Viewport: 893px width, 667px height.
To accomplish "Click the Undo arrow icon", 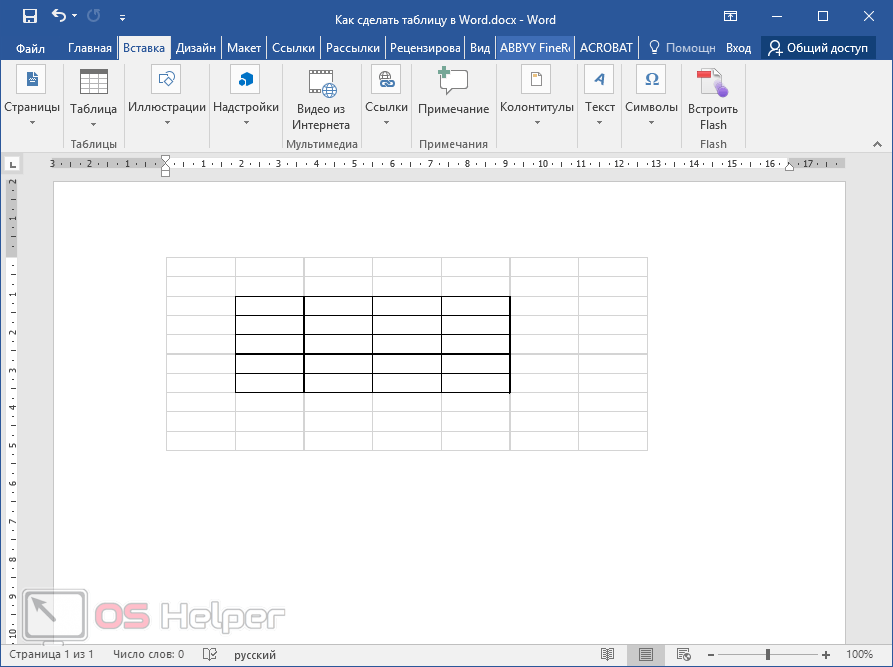I will 59,16.
